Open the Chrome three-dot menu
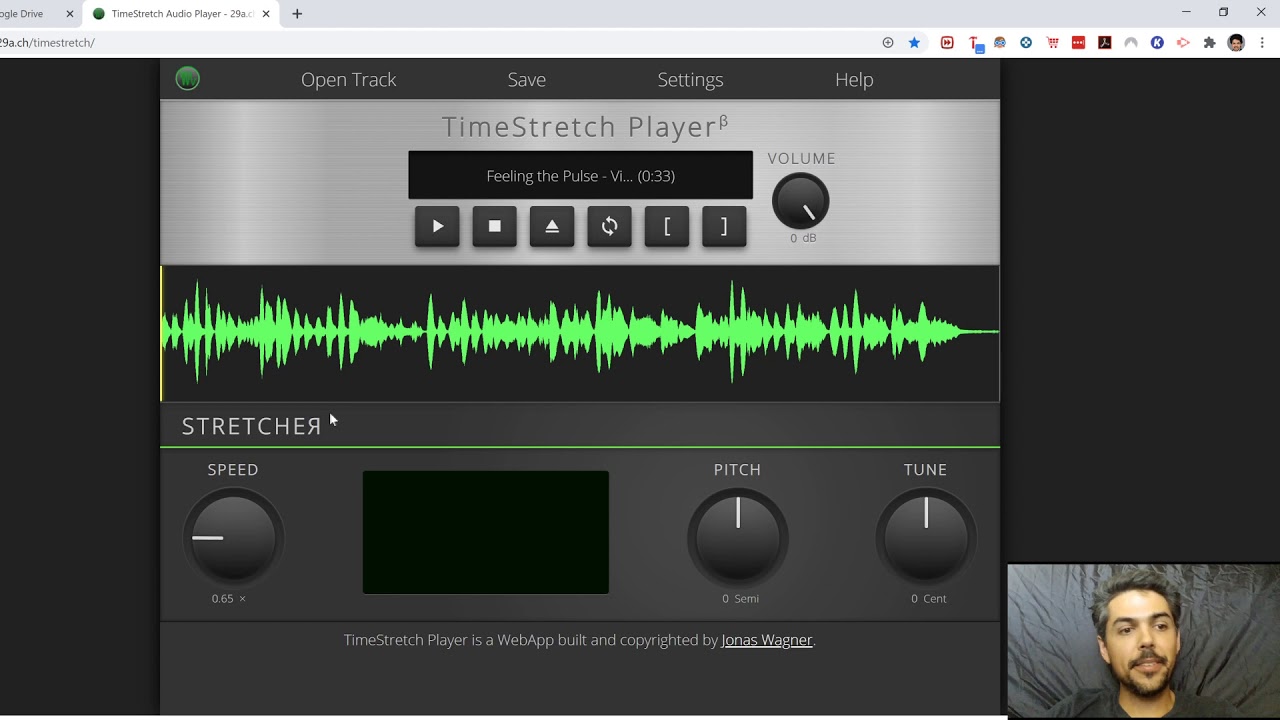 point(1262,43)
